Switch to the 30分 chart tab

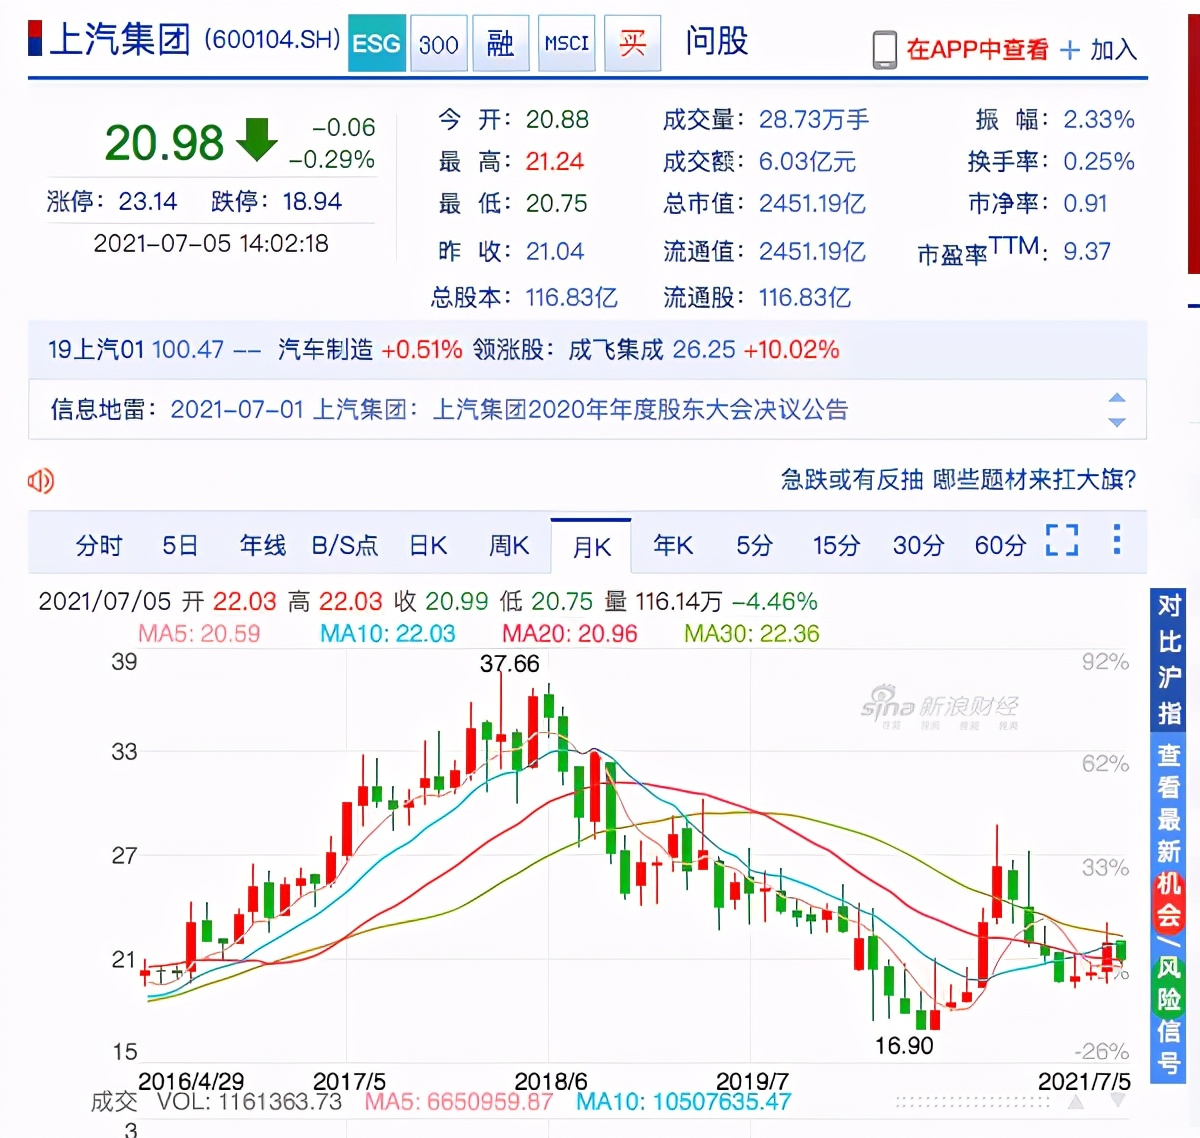tap(919, 545)
